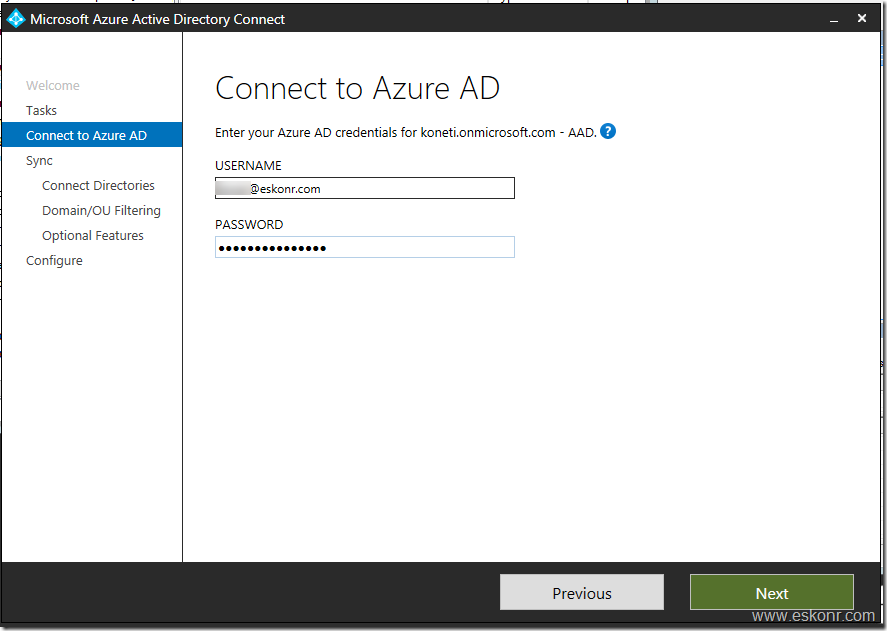
Task: Click into the USERNAME field
Action: [365, 188]
